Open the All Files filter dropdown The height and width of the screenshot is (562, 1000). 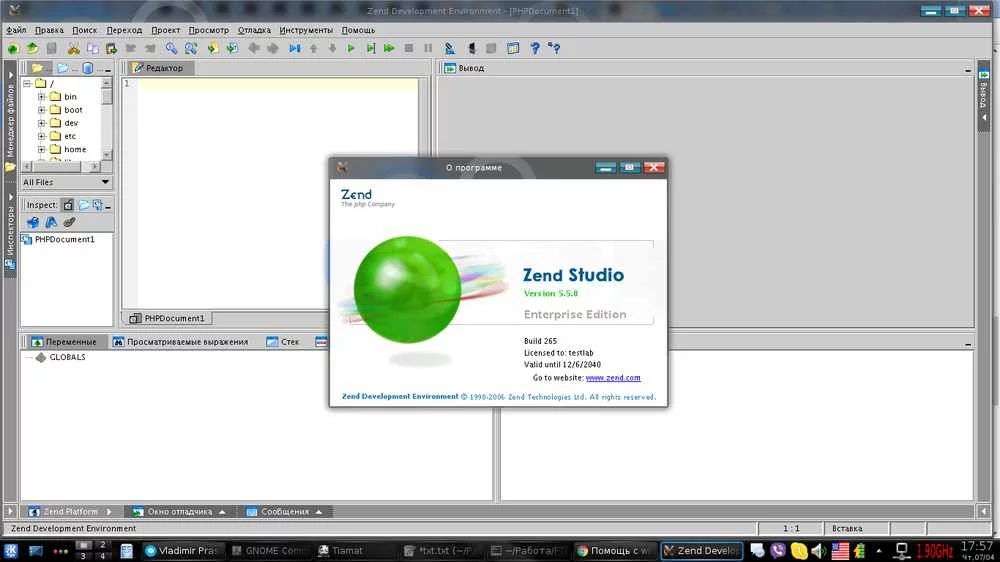tap(66, 182)
